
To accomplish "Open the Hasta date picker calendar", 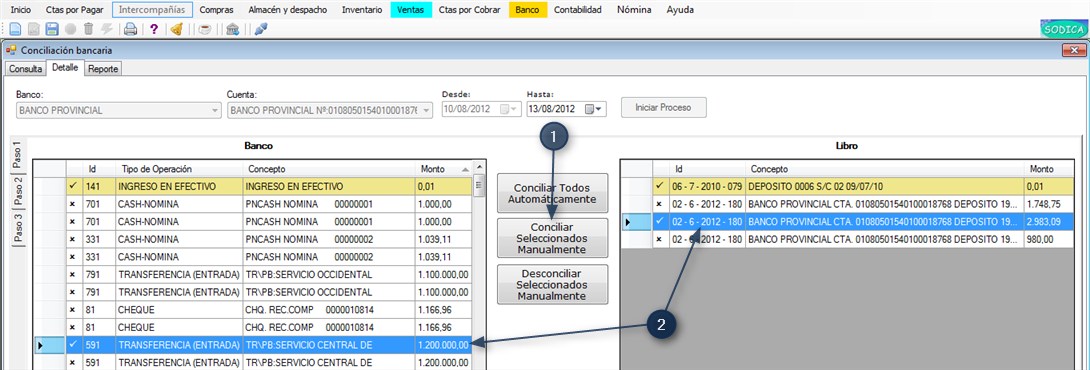I will pyautogui.click(x=594, y=109).
